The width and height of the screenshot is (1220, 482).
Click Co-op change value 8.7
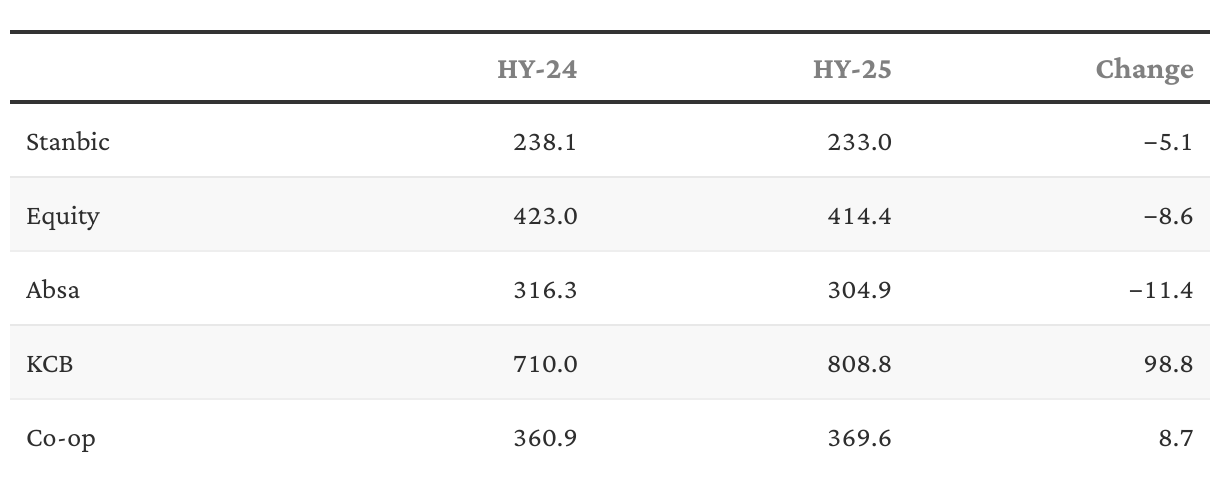tap(1176, 438)
